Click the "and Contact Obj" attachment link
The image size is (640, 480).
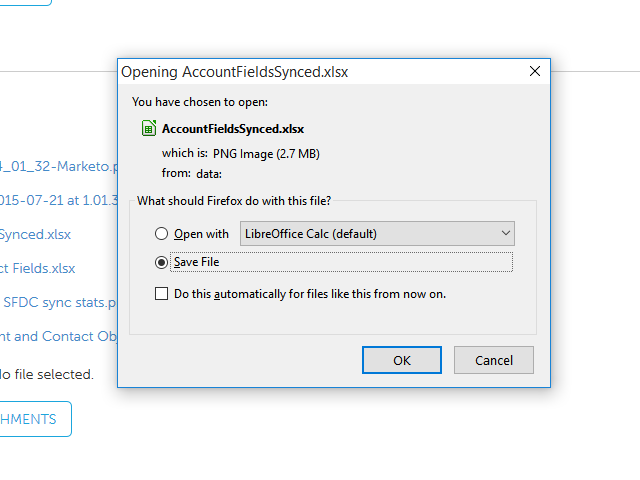click(x=60, y=336)
